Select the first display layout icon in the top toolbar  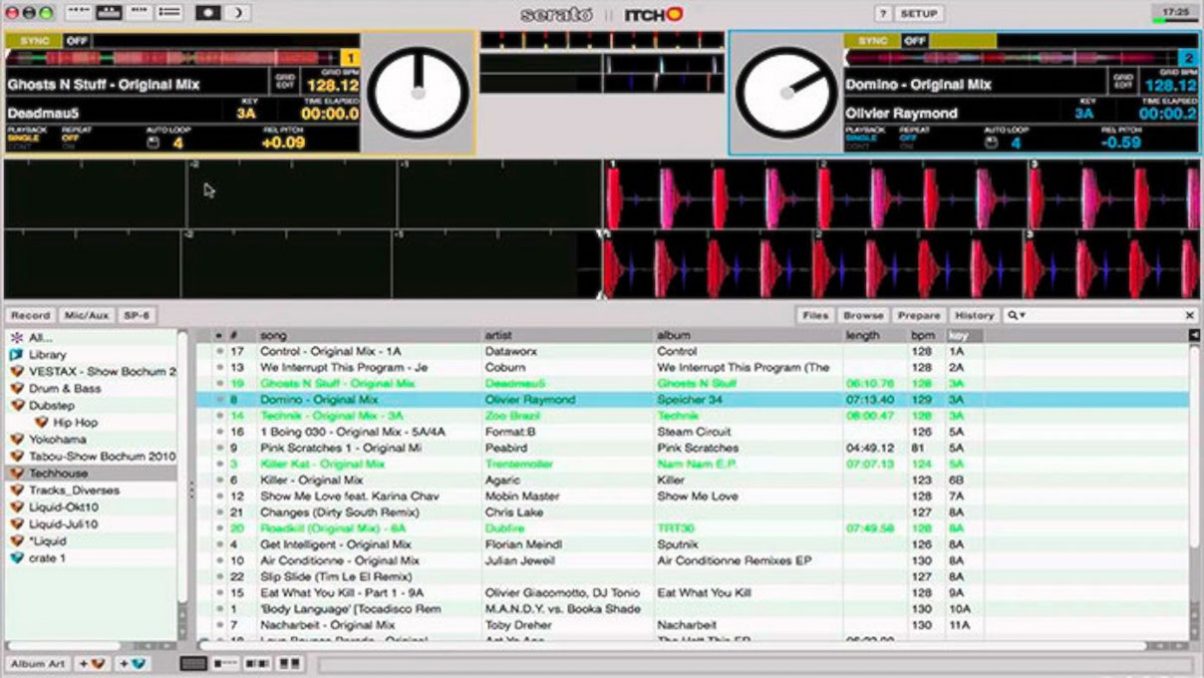79,13
